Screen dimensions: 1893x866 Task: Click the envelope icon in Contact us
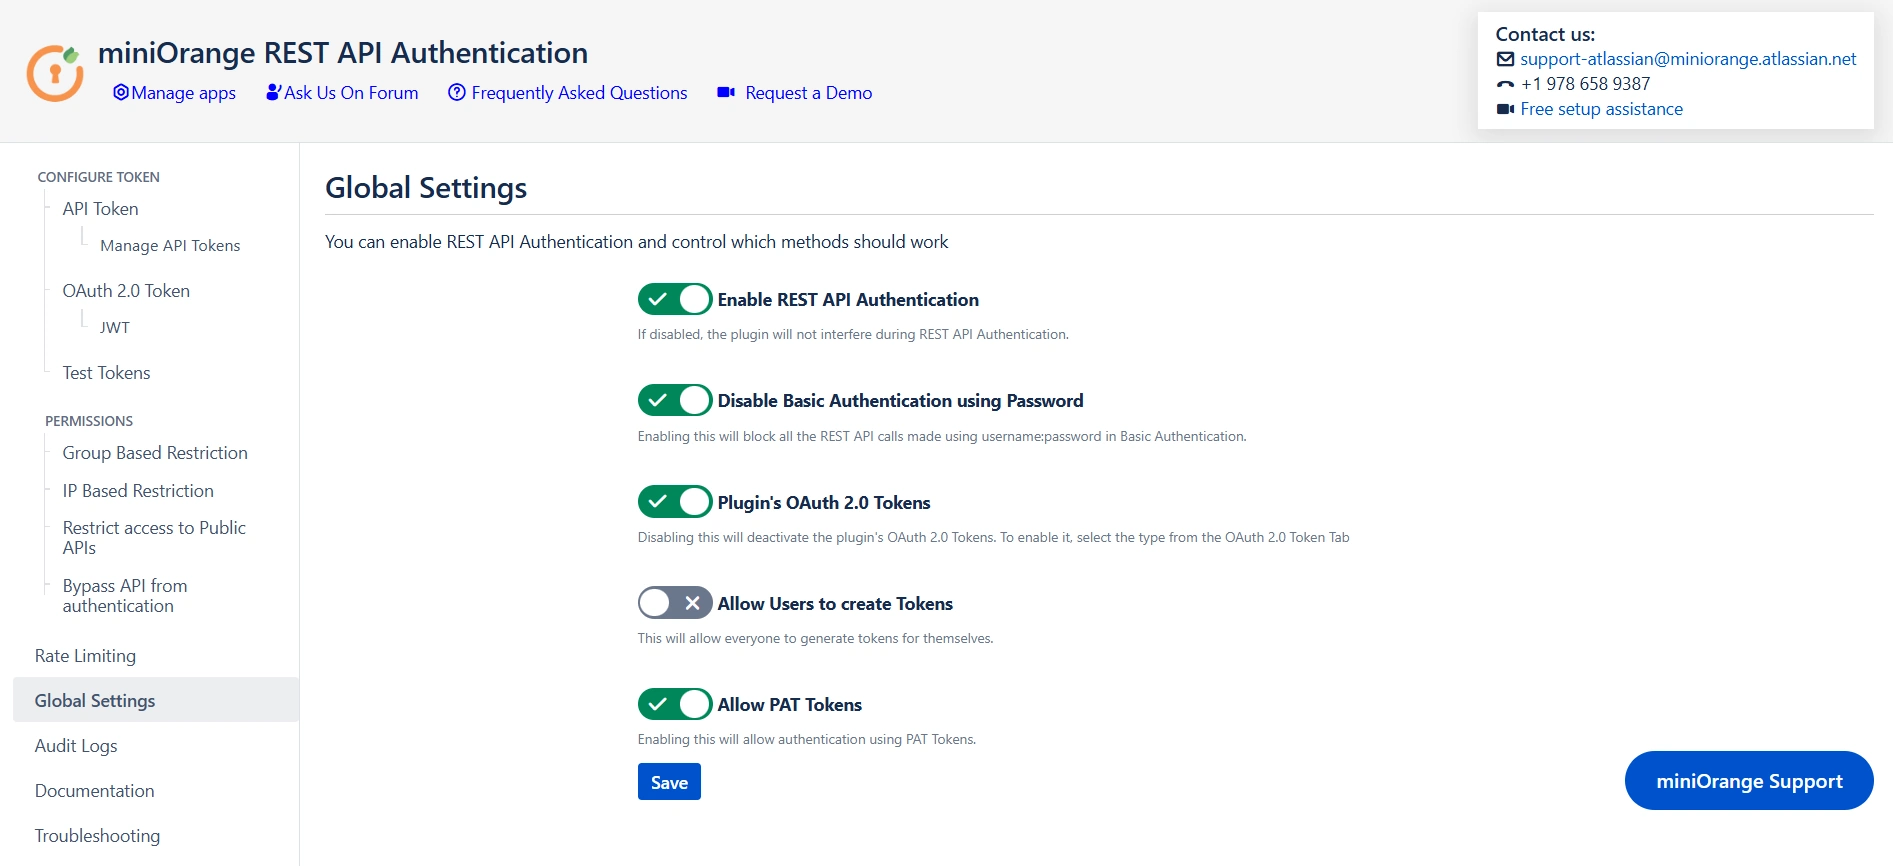coord(1505,59)
